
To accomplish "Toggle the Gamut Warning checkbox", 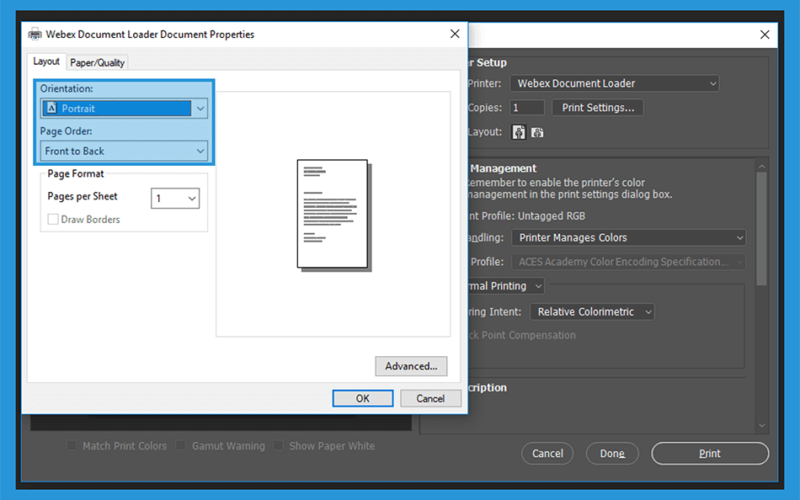I will [x=181, y=445].
